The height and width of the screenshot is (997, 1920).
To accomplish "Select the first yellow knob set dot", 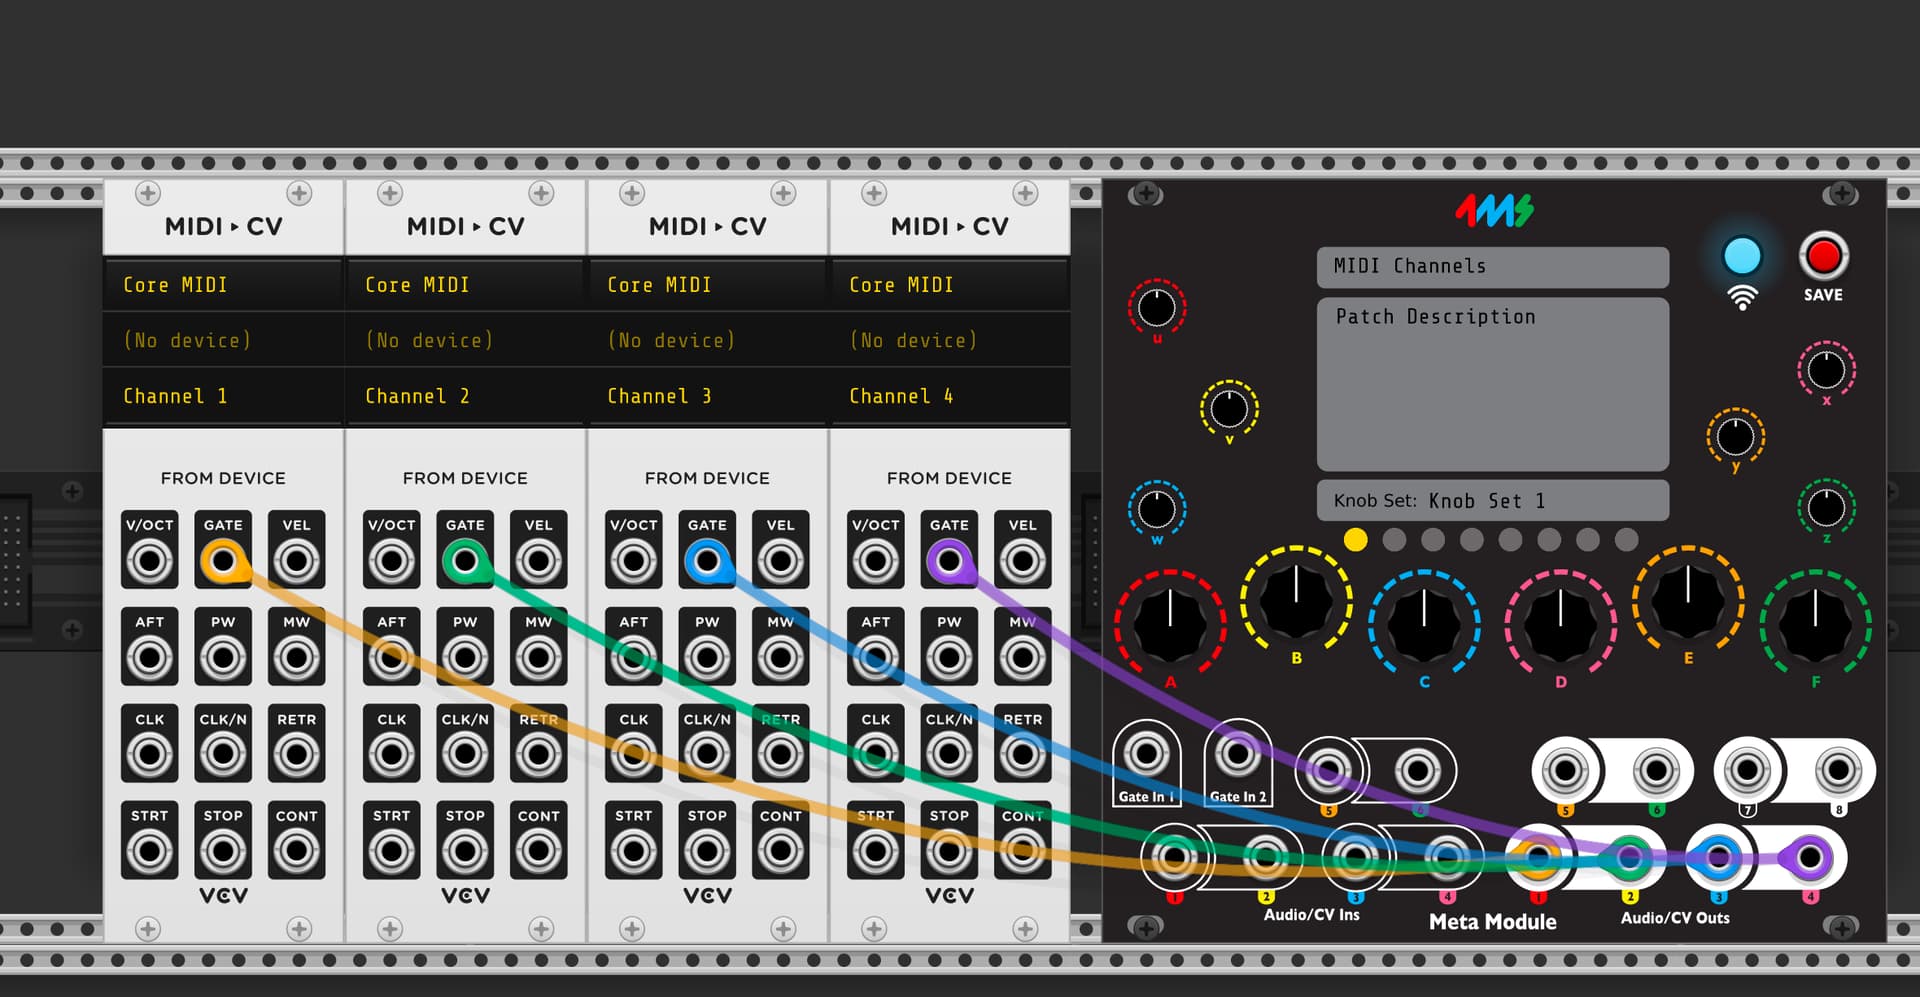I will pyautogui.click(x=1355, y=540).
